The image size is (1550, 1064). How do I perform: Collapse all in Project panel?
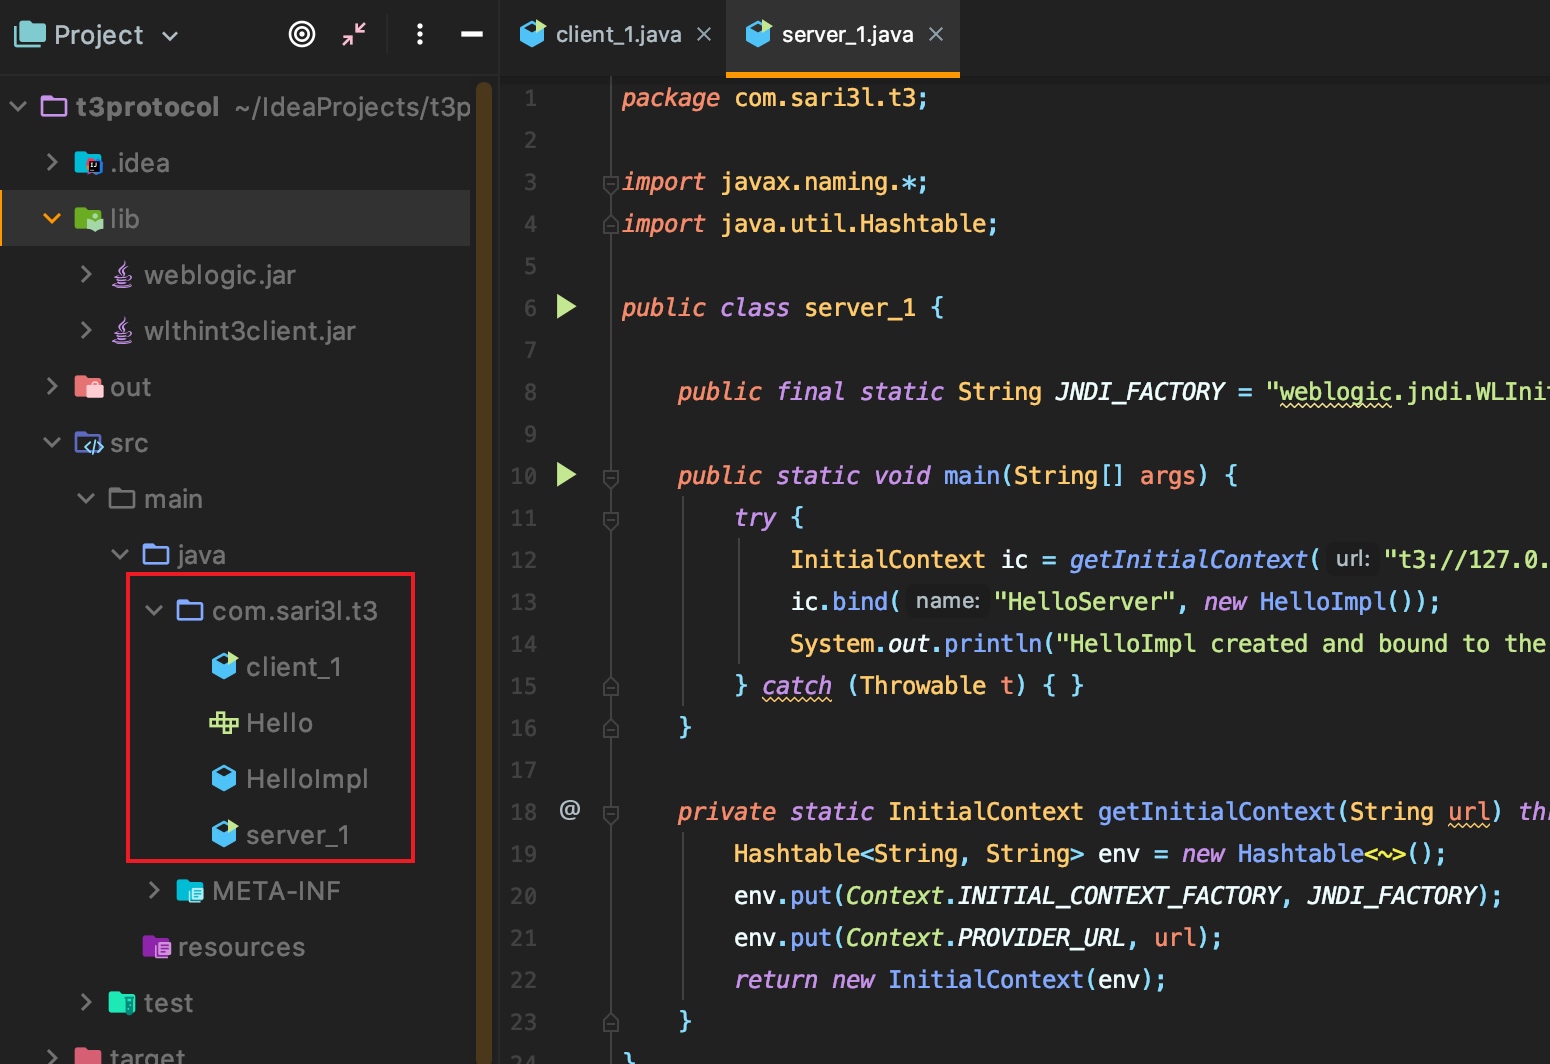pyautogui.click(x=354, y=34)
